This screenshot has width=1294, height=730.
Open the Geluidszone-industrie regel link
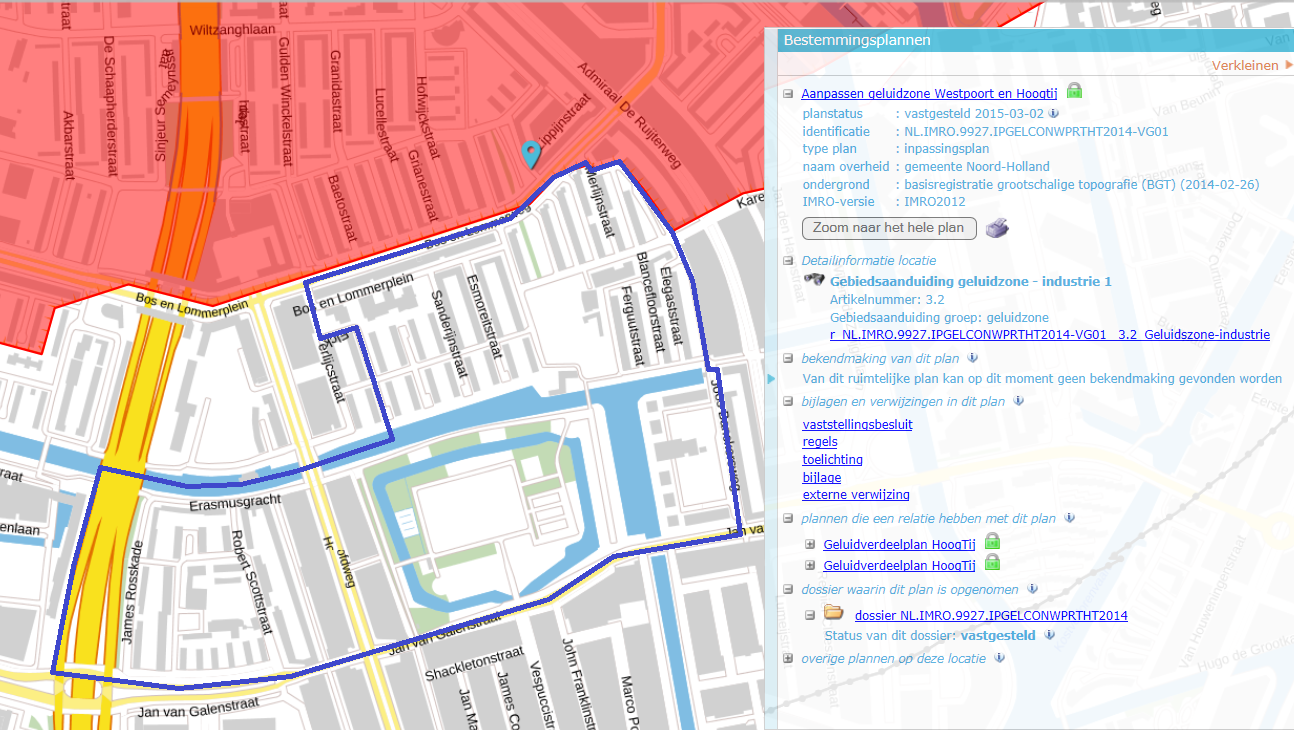(x=1050, y=335)
